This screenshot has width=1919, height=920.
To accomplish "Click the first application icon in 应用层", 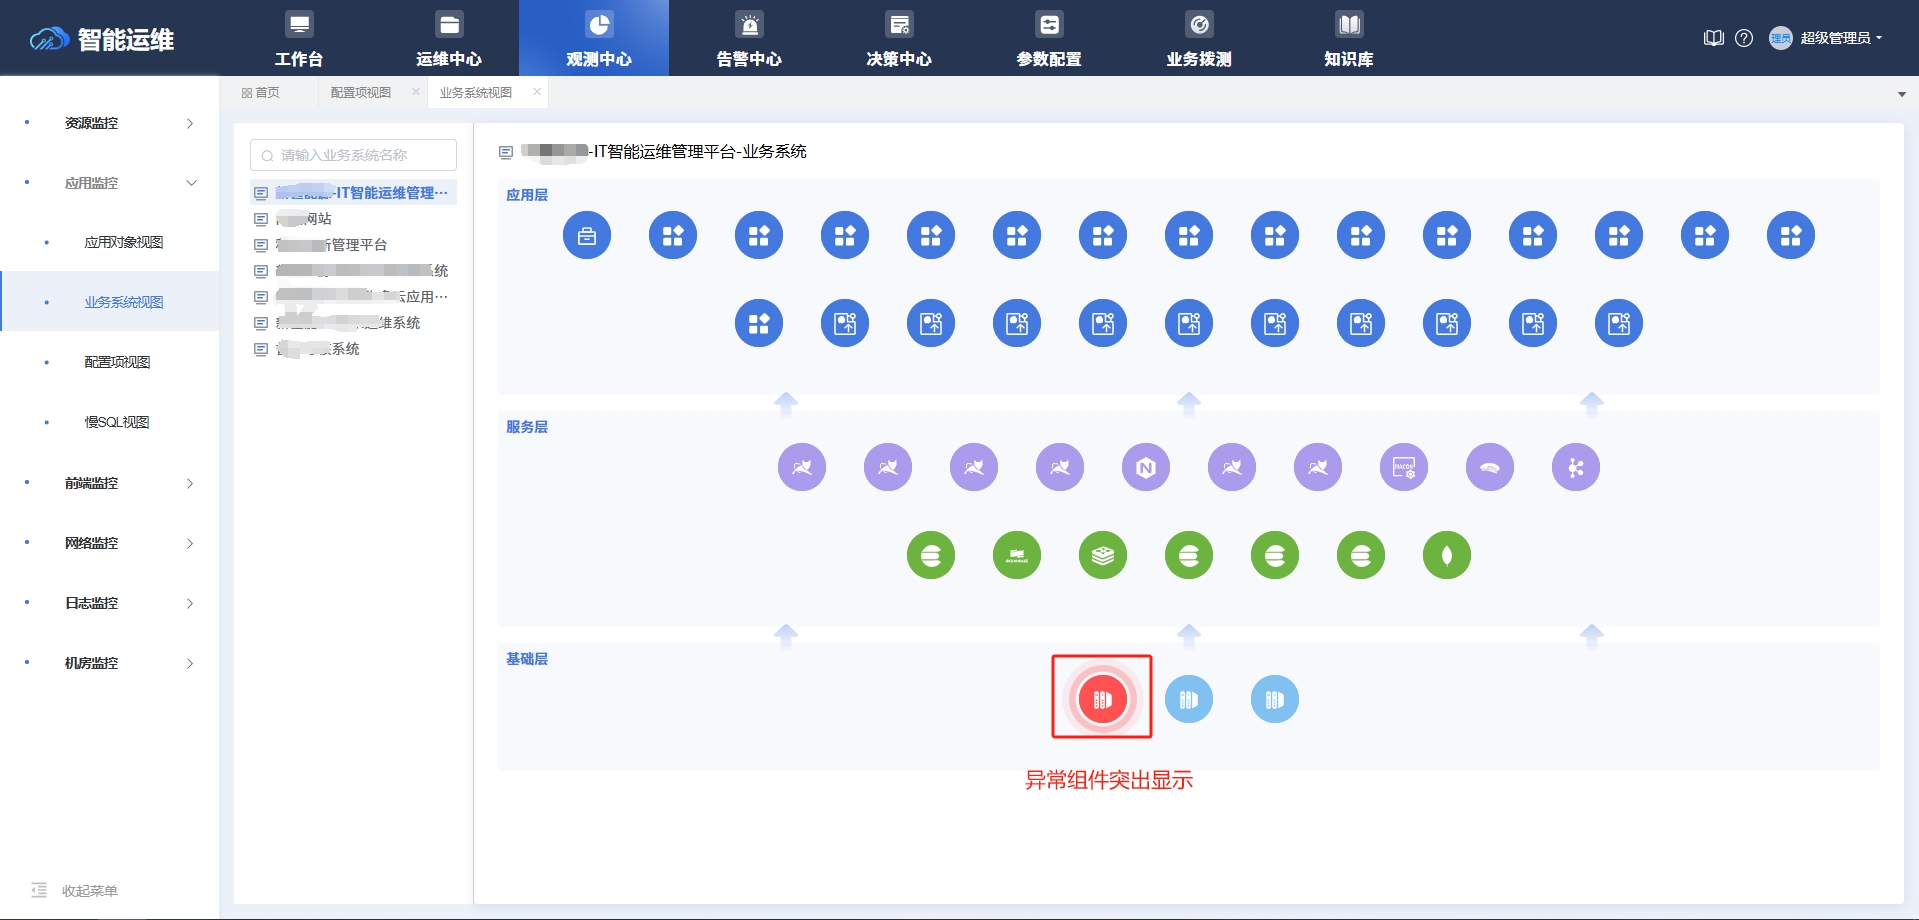I will [587, 235].
